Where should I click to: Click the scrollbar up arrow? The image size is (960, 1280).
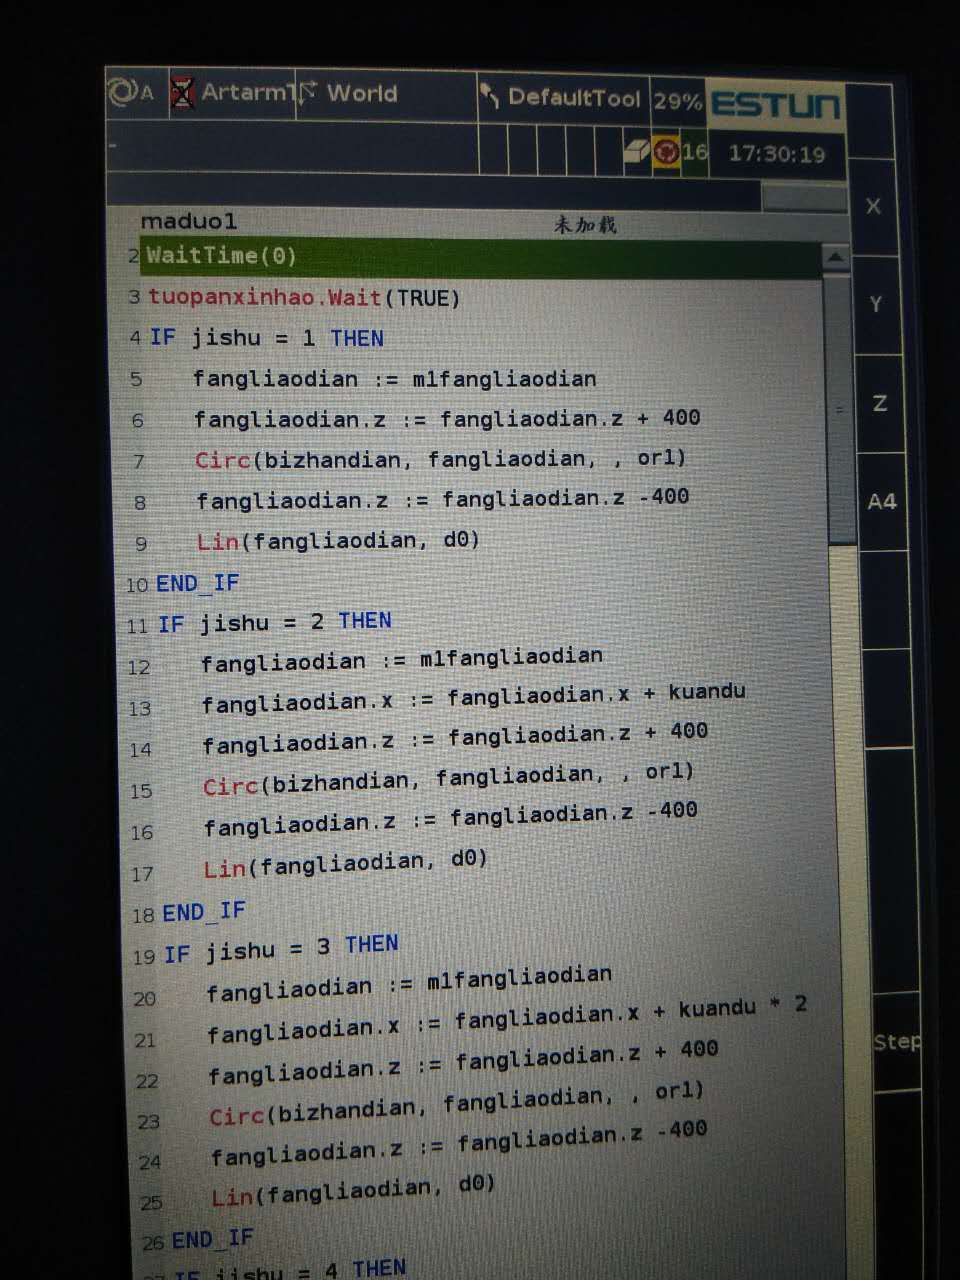point(835,258)
